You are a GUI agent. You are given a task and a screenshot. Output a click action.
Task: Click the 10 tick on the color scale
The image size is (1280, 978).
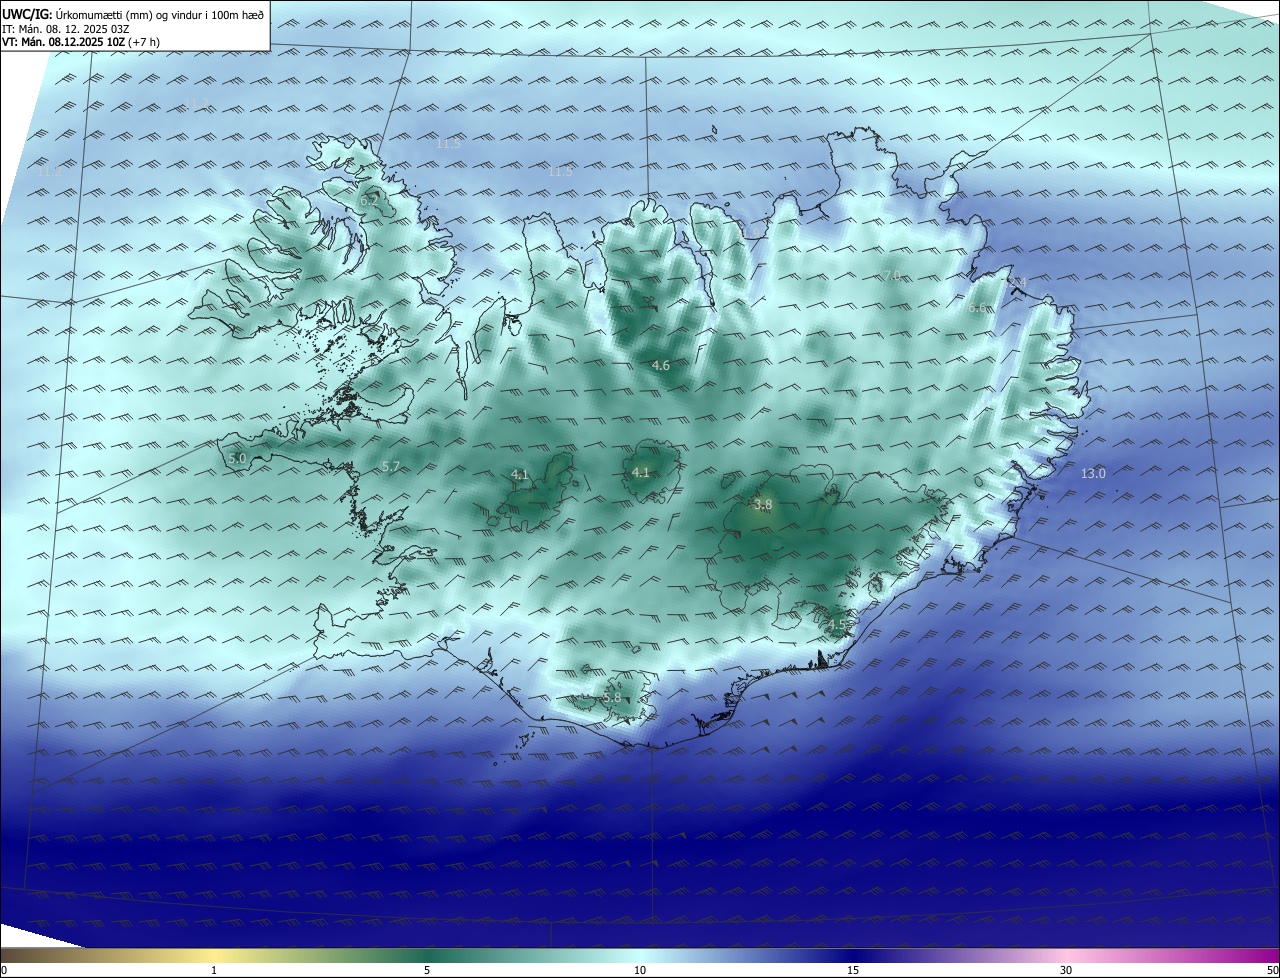point(640,970)
